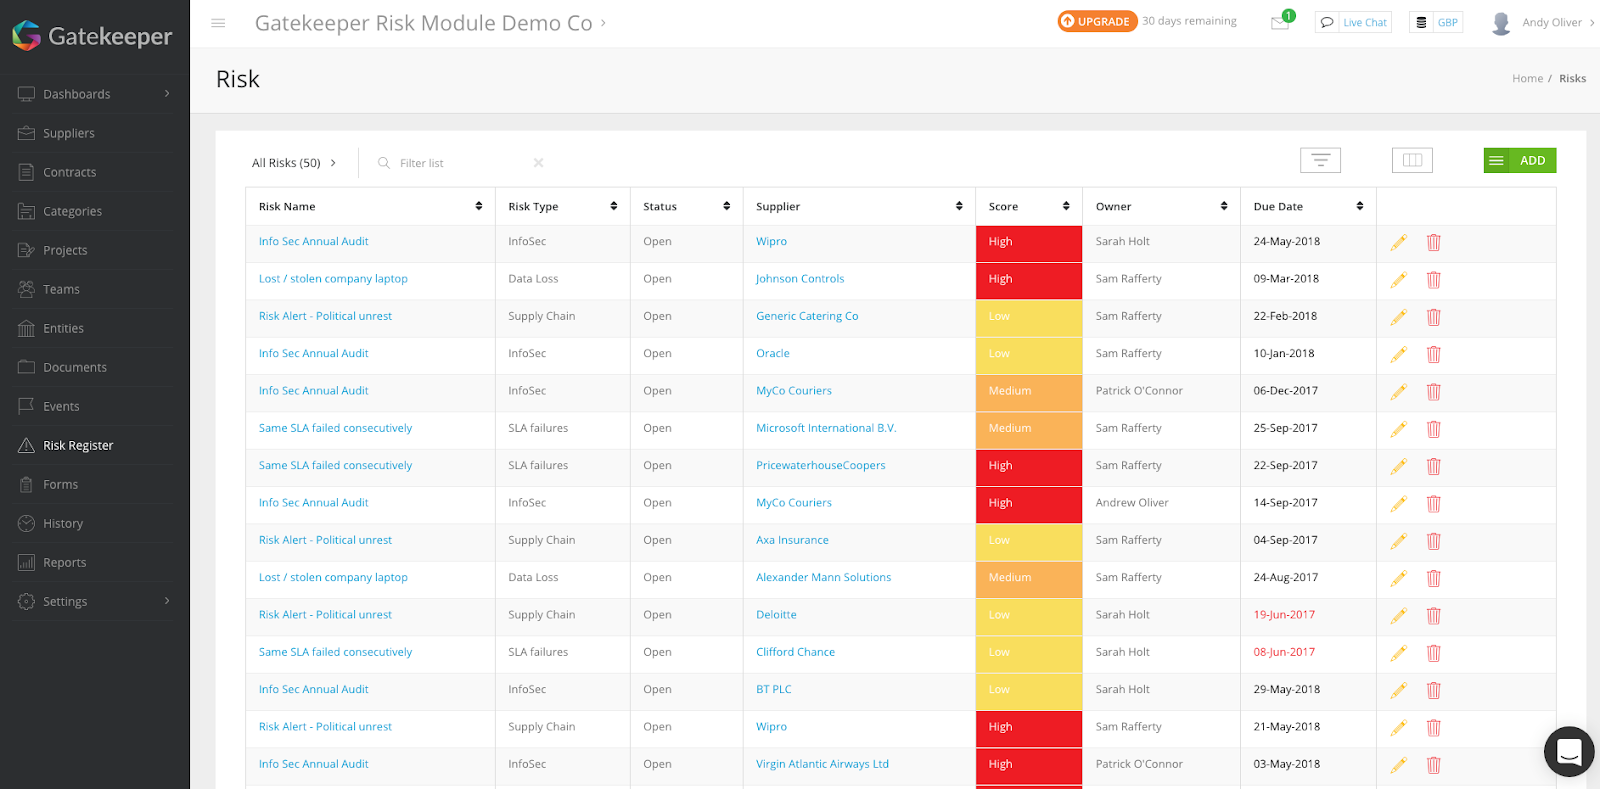Image resolution: width=1600 pixels, height=789 pixels.
Task: Go to Suppliers section
Action: (69, 133)
